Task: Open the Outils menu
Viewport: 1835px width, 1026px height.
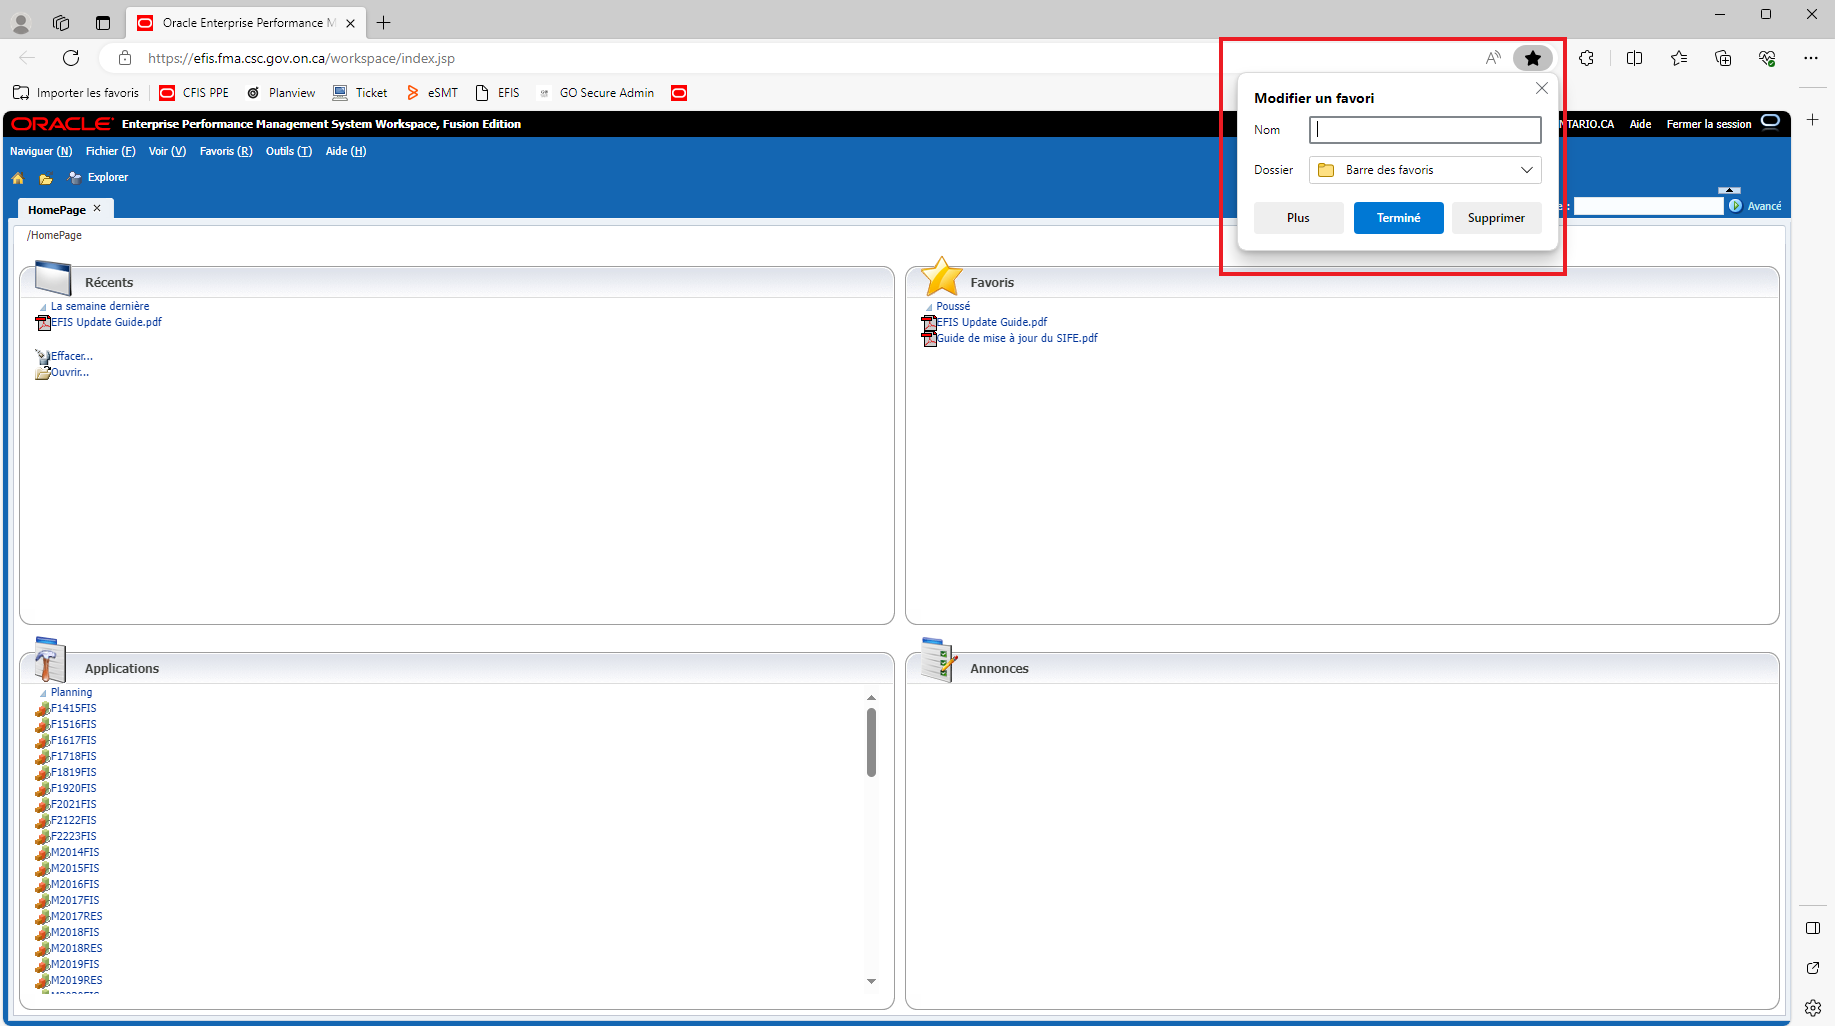Action: pos(288,151)
